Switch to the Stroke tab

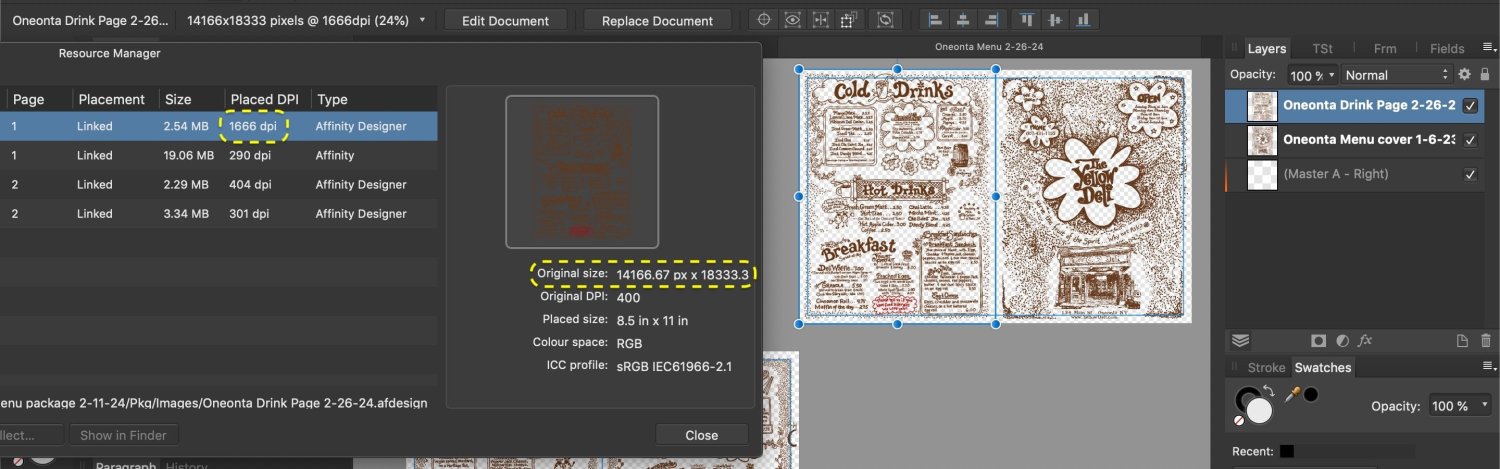point(1266,368)
